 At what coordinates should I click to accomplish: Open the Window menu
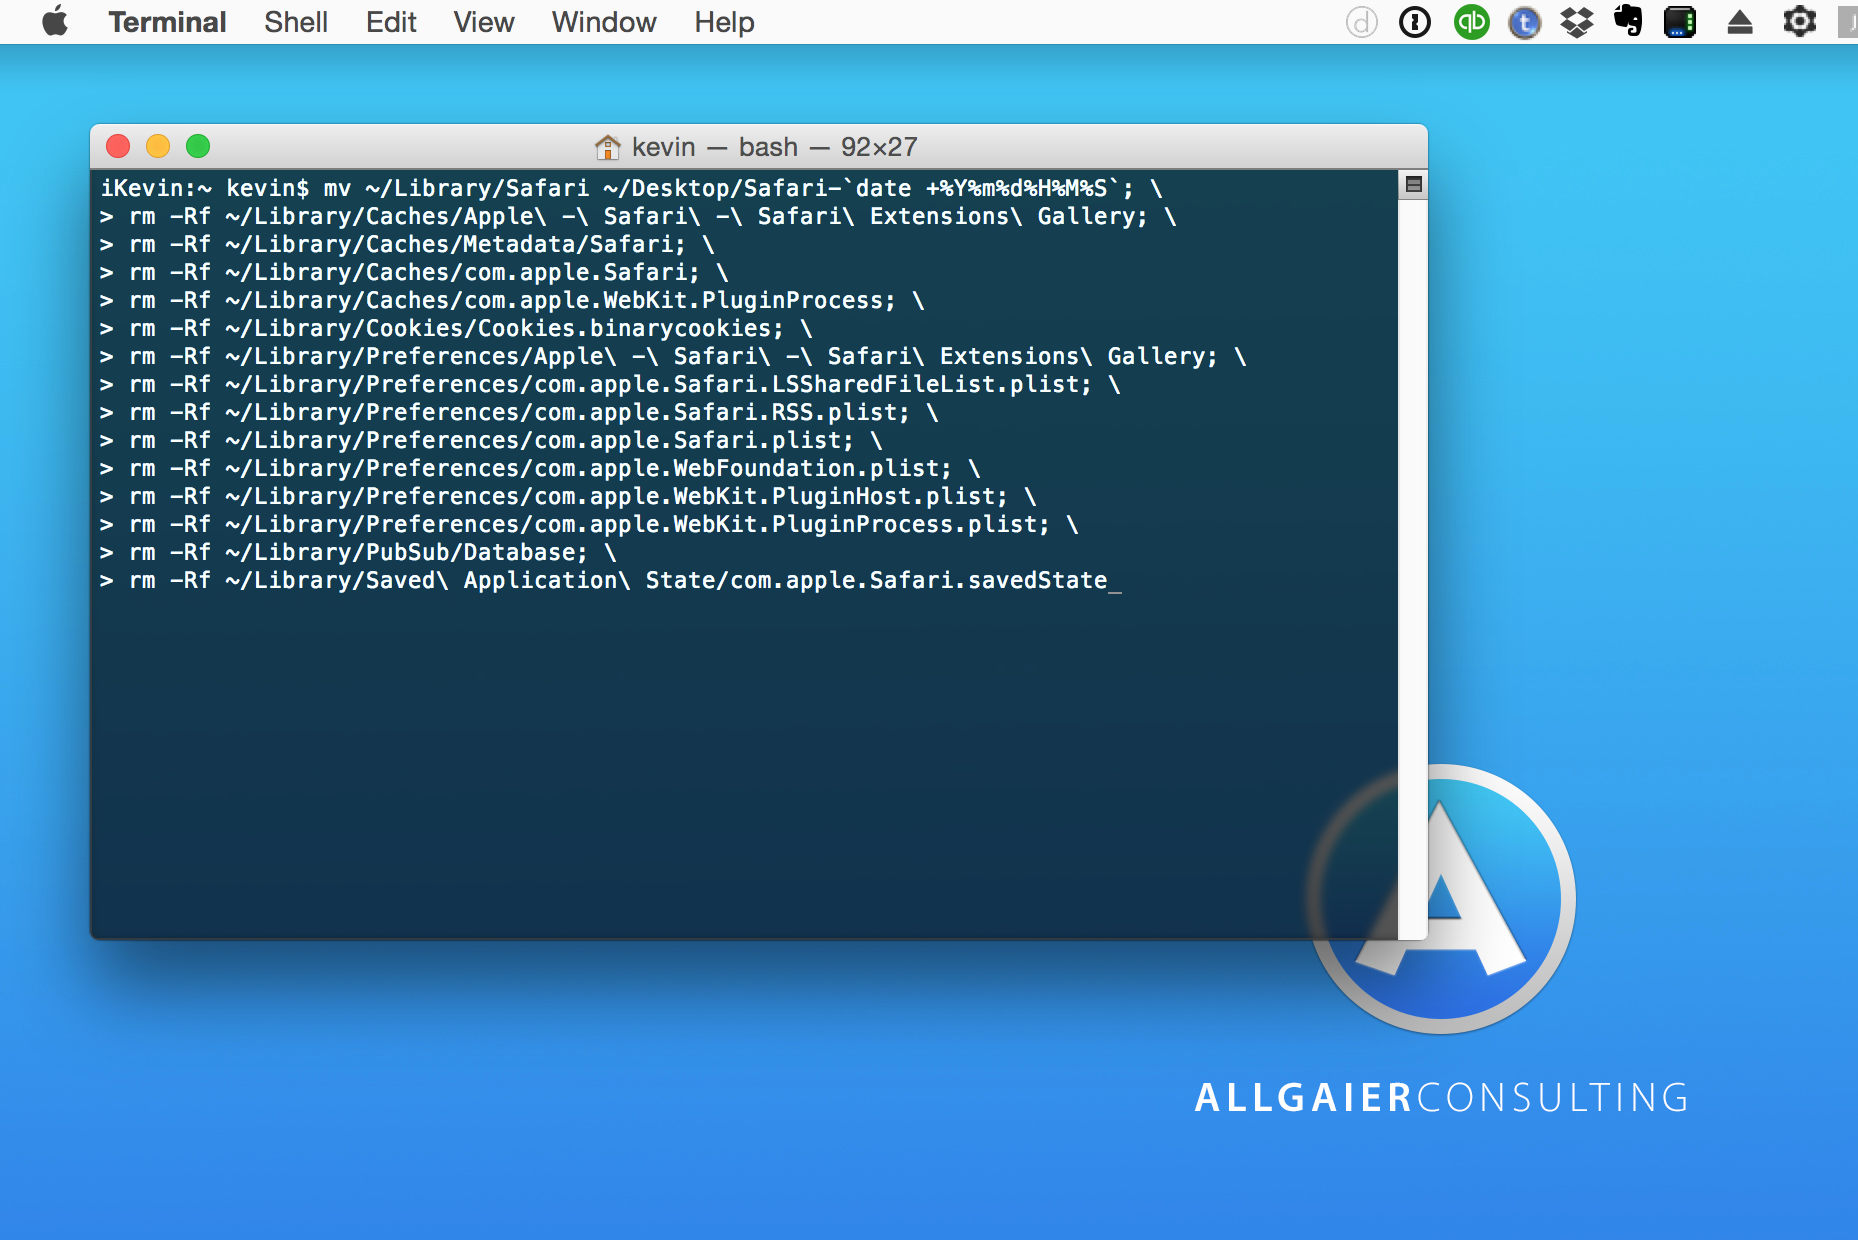(x=604, y=22)
